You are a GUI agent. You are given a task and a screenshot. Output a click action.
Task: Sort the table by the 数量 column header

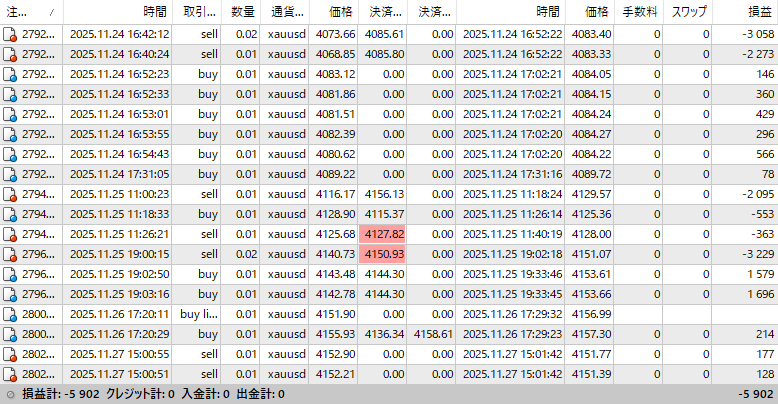tap(241, 11)
